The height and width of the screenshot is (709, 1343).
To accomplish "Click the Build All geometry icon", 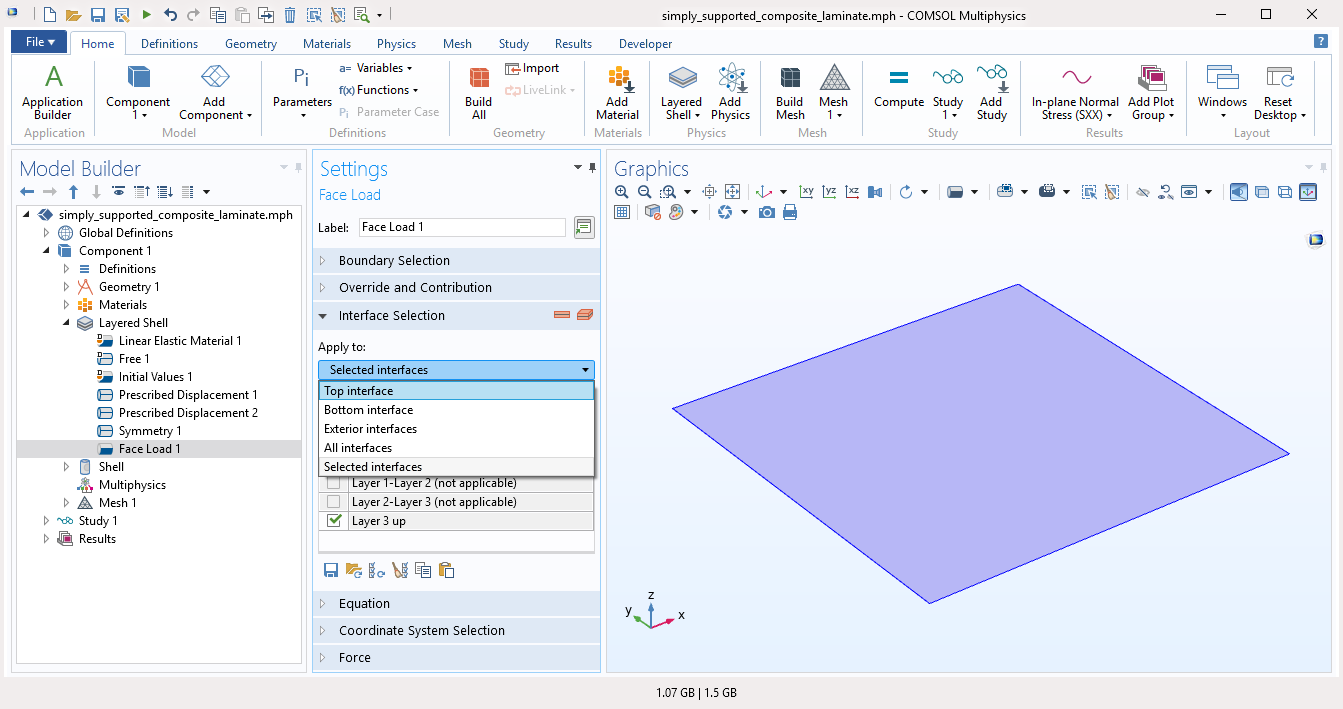I will point(478,92).
